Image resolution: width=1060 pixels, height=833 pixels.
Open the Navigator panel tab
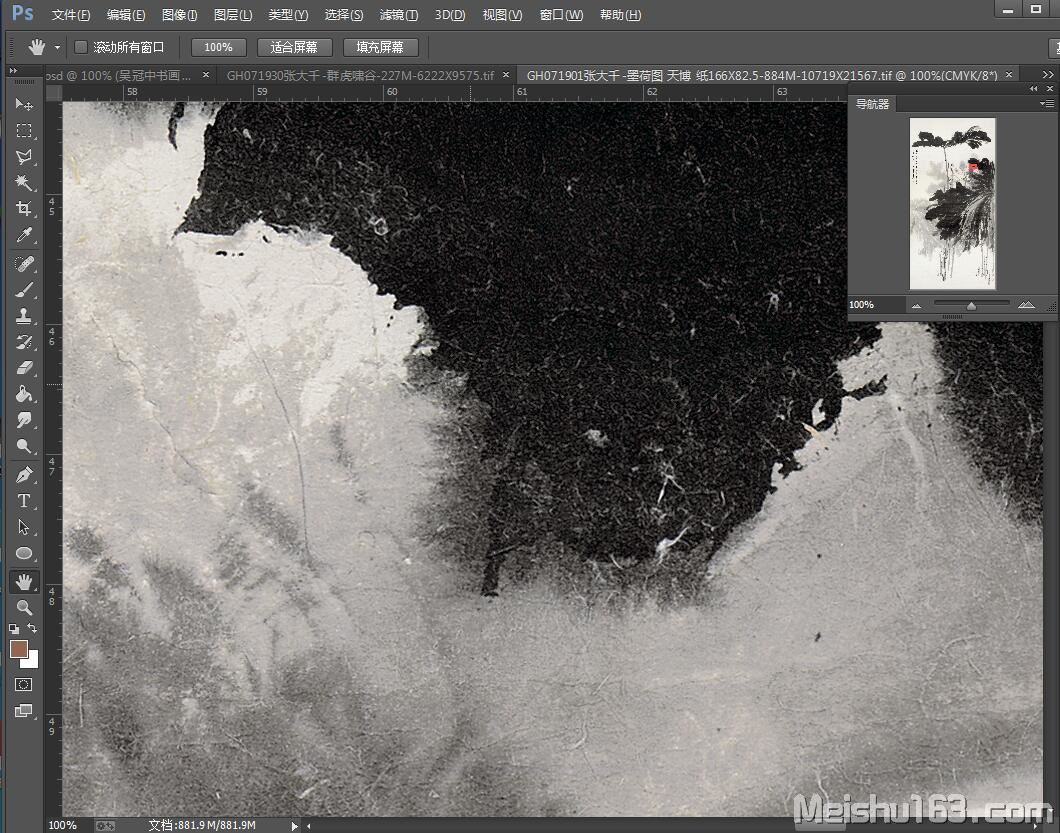872,103
